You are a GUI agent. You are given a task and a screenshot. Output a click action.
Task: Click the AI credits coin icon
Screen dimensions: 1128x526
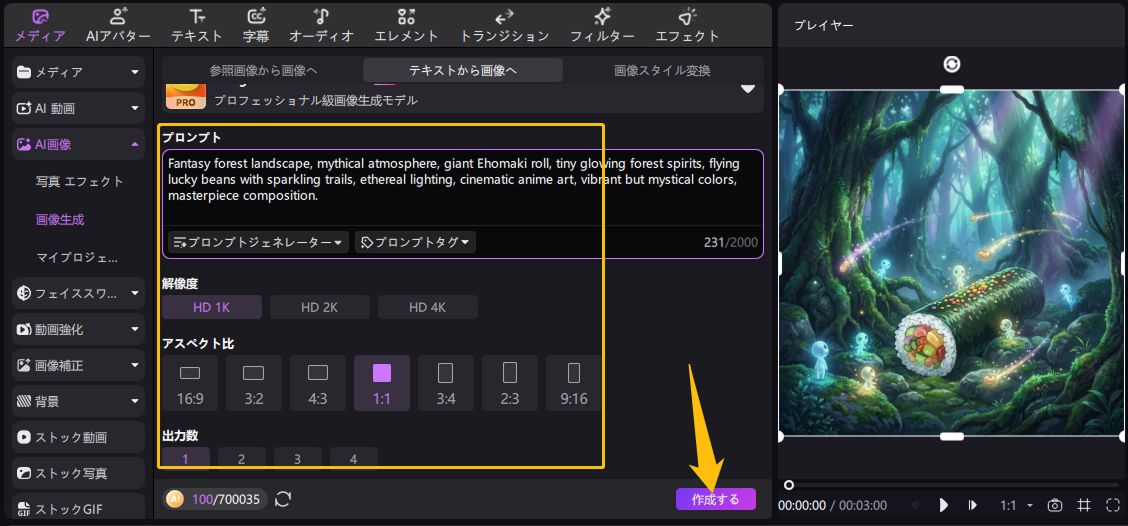(174, 499)
